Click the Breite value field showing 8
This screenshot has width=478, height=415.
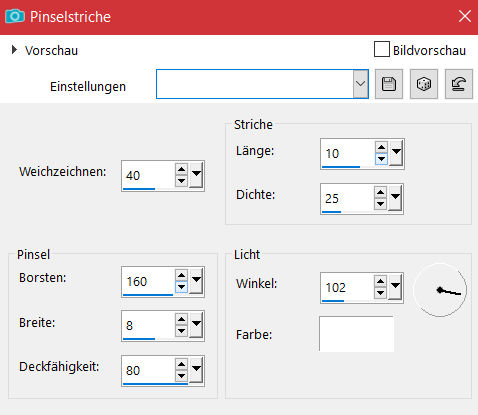tap(148, 326)
